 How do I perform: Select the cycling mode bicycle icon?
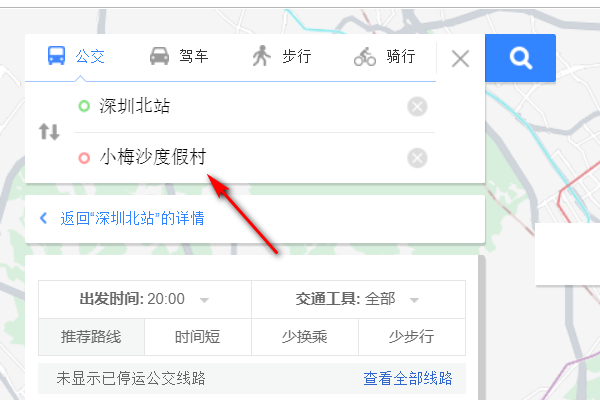(x=365, y=57)
